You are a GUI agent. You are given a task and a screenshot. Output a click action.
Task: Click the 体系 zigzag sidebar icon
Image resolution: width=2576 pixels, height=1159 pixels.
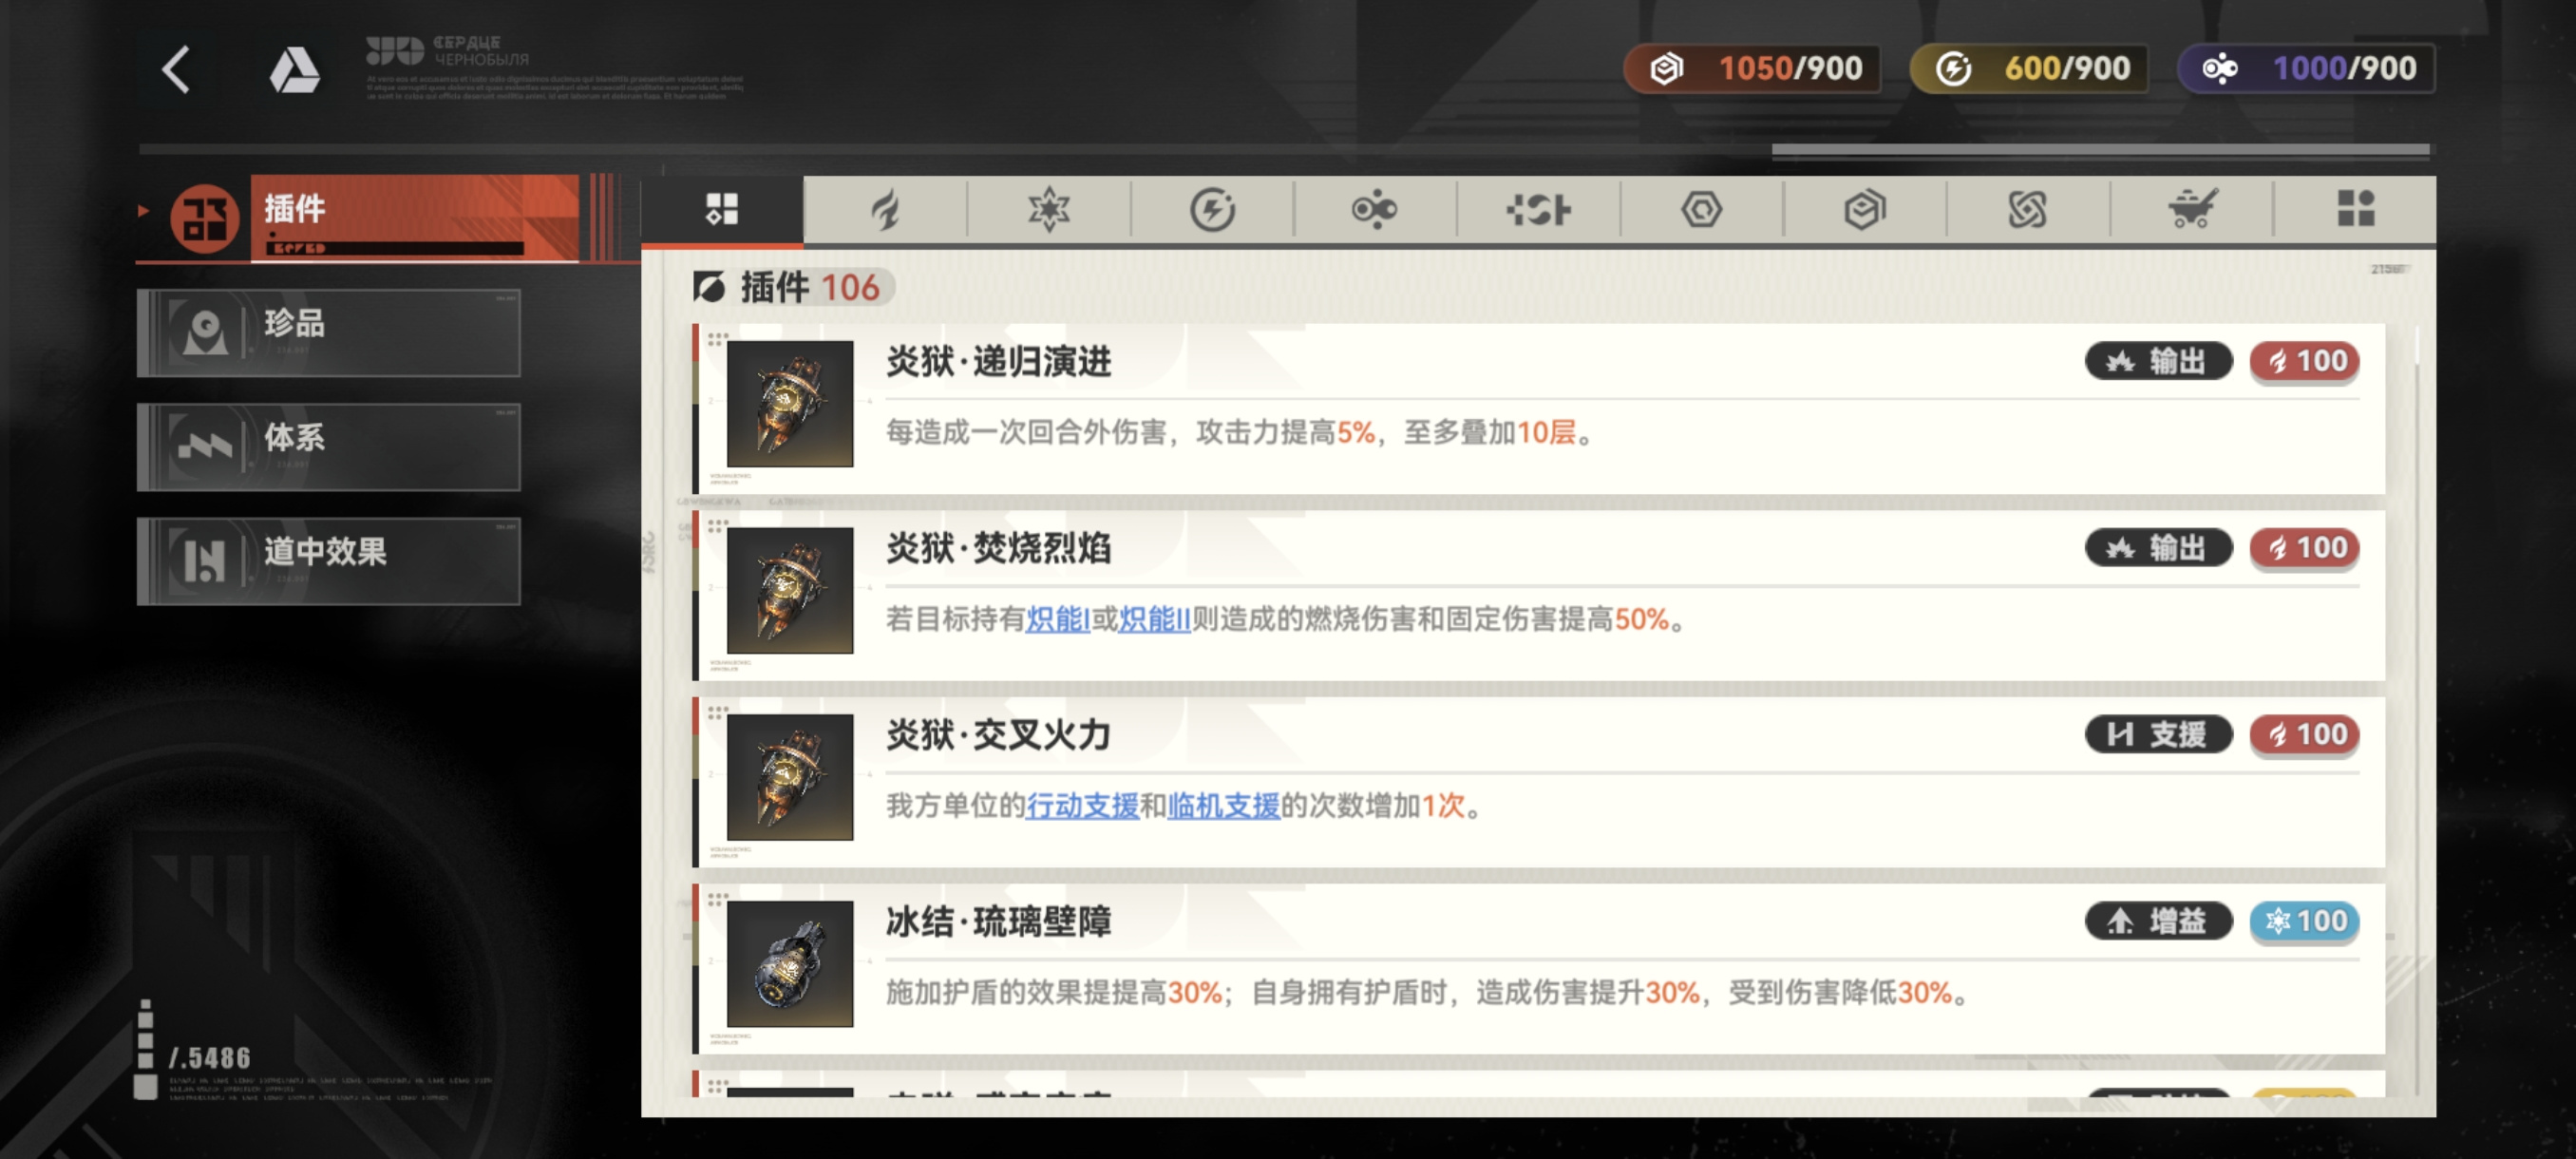coord(205,446)
